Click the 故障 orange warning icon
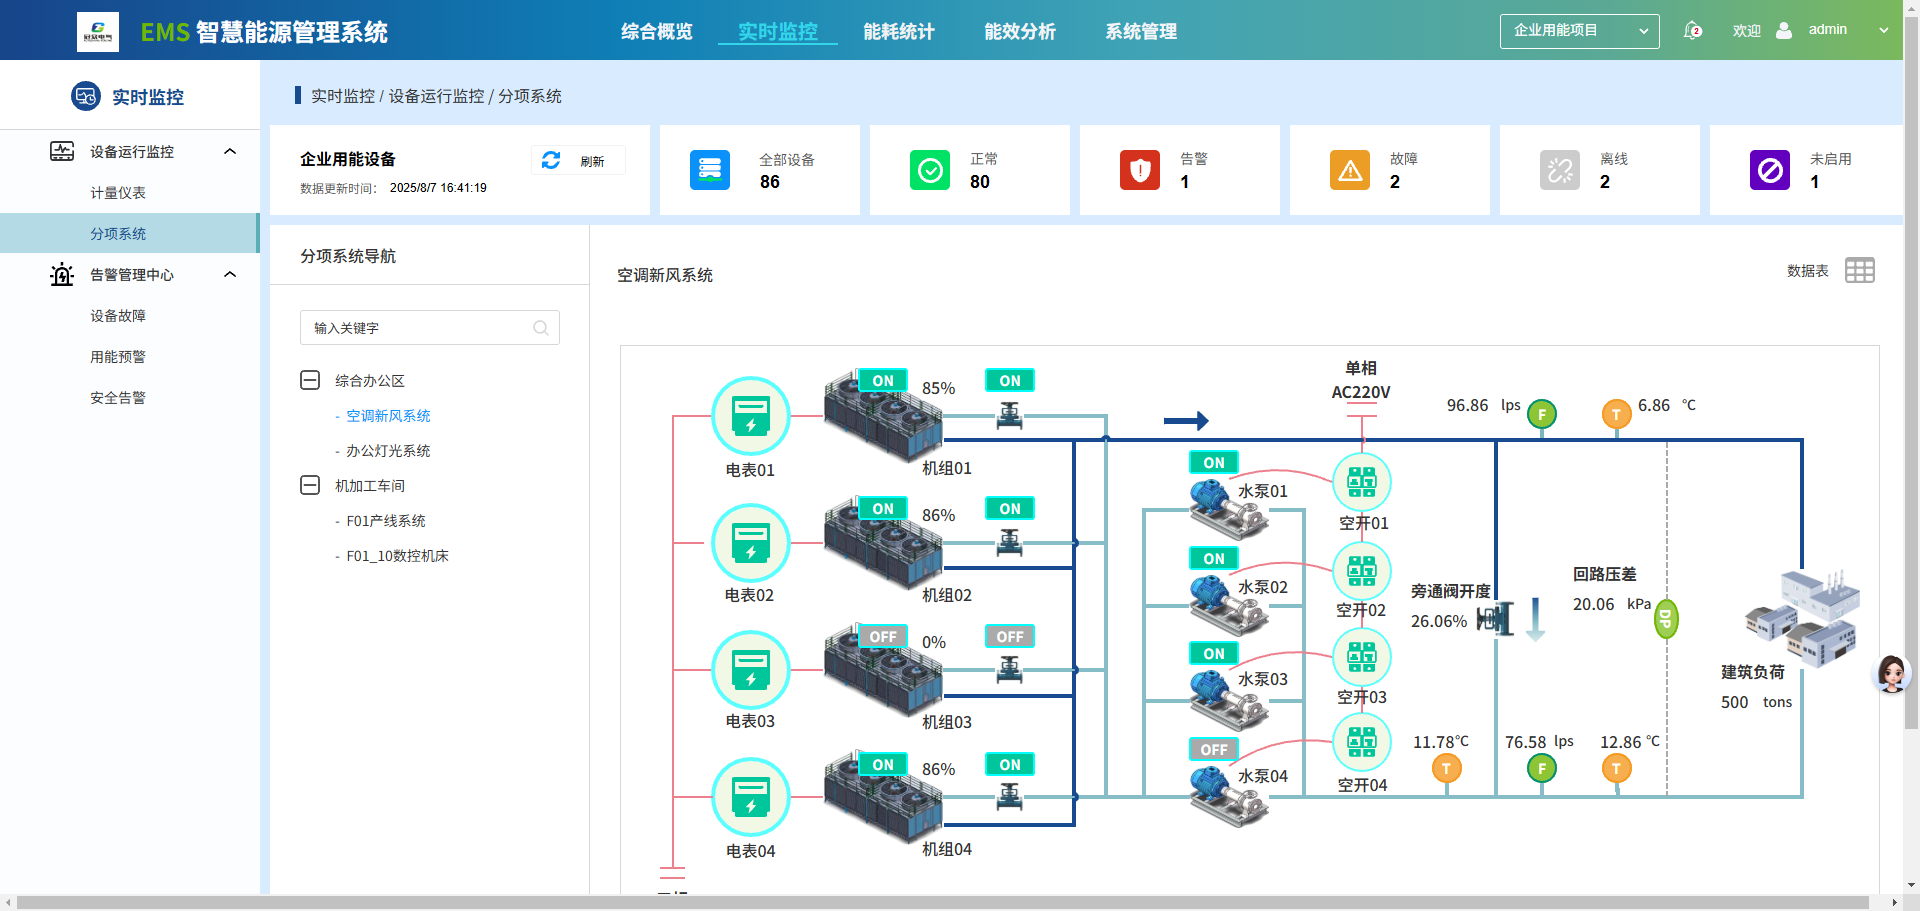The width and height of the screenshot is (1920, 911). click(1349, 170)
